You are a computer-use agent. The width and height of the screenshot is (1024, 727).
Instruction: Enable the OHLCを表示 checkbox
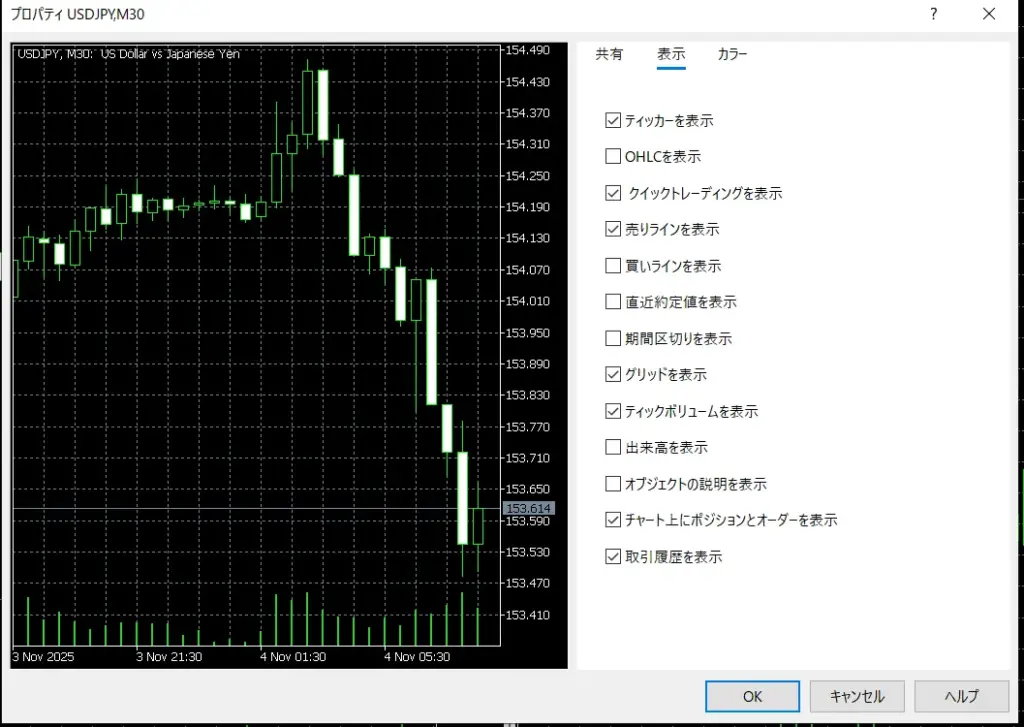click(613, 156)
